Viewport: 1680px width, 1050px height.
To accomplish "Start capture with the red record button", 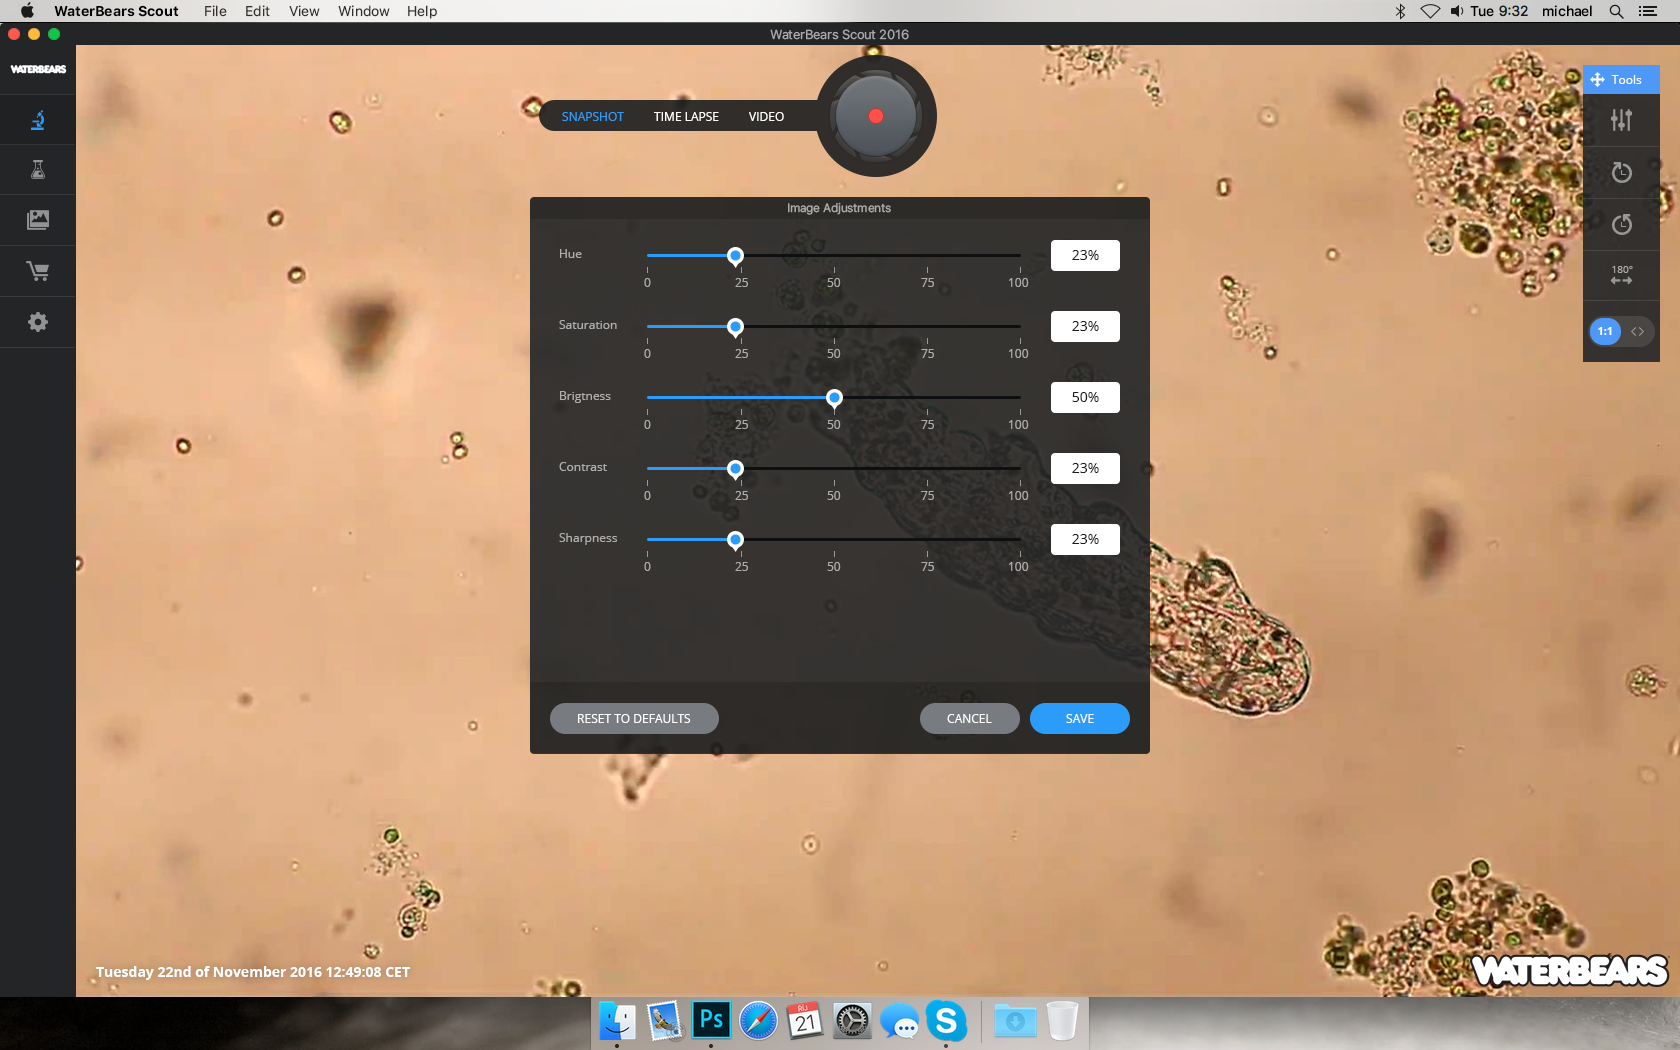I will tap(876, 116).
